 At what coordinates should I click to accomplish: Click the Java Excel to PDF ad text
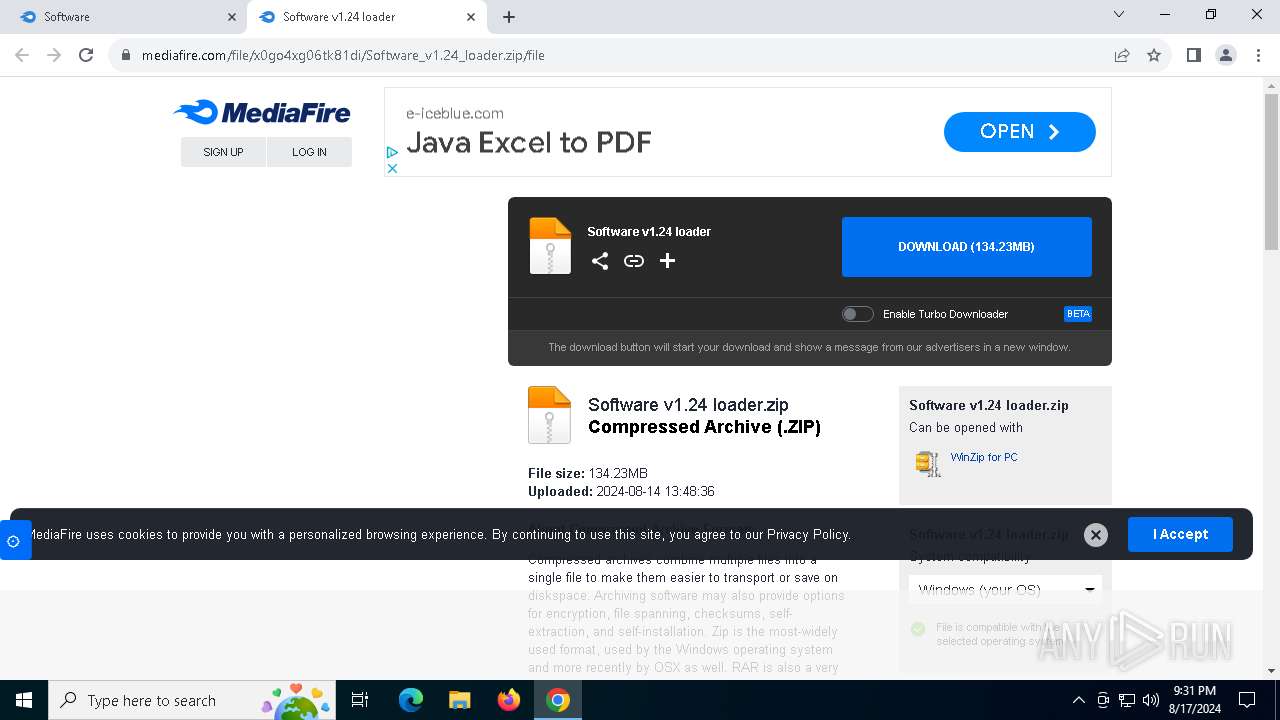coord(529,143)
